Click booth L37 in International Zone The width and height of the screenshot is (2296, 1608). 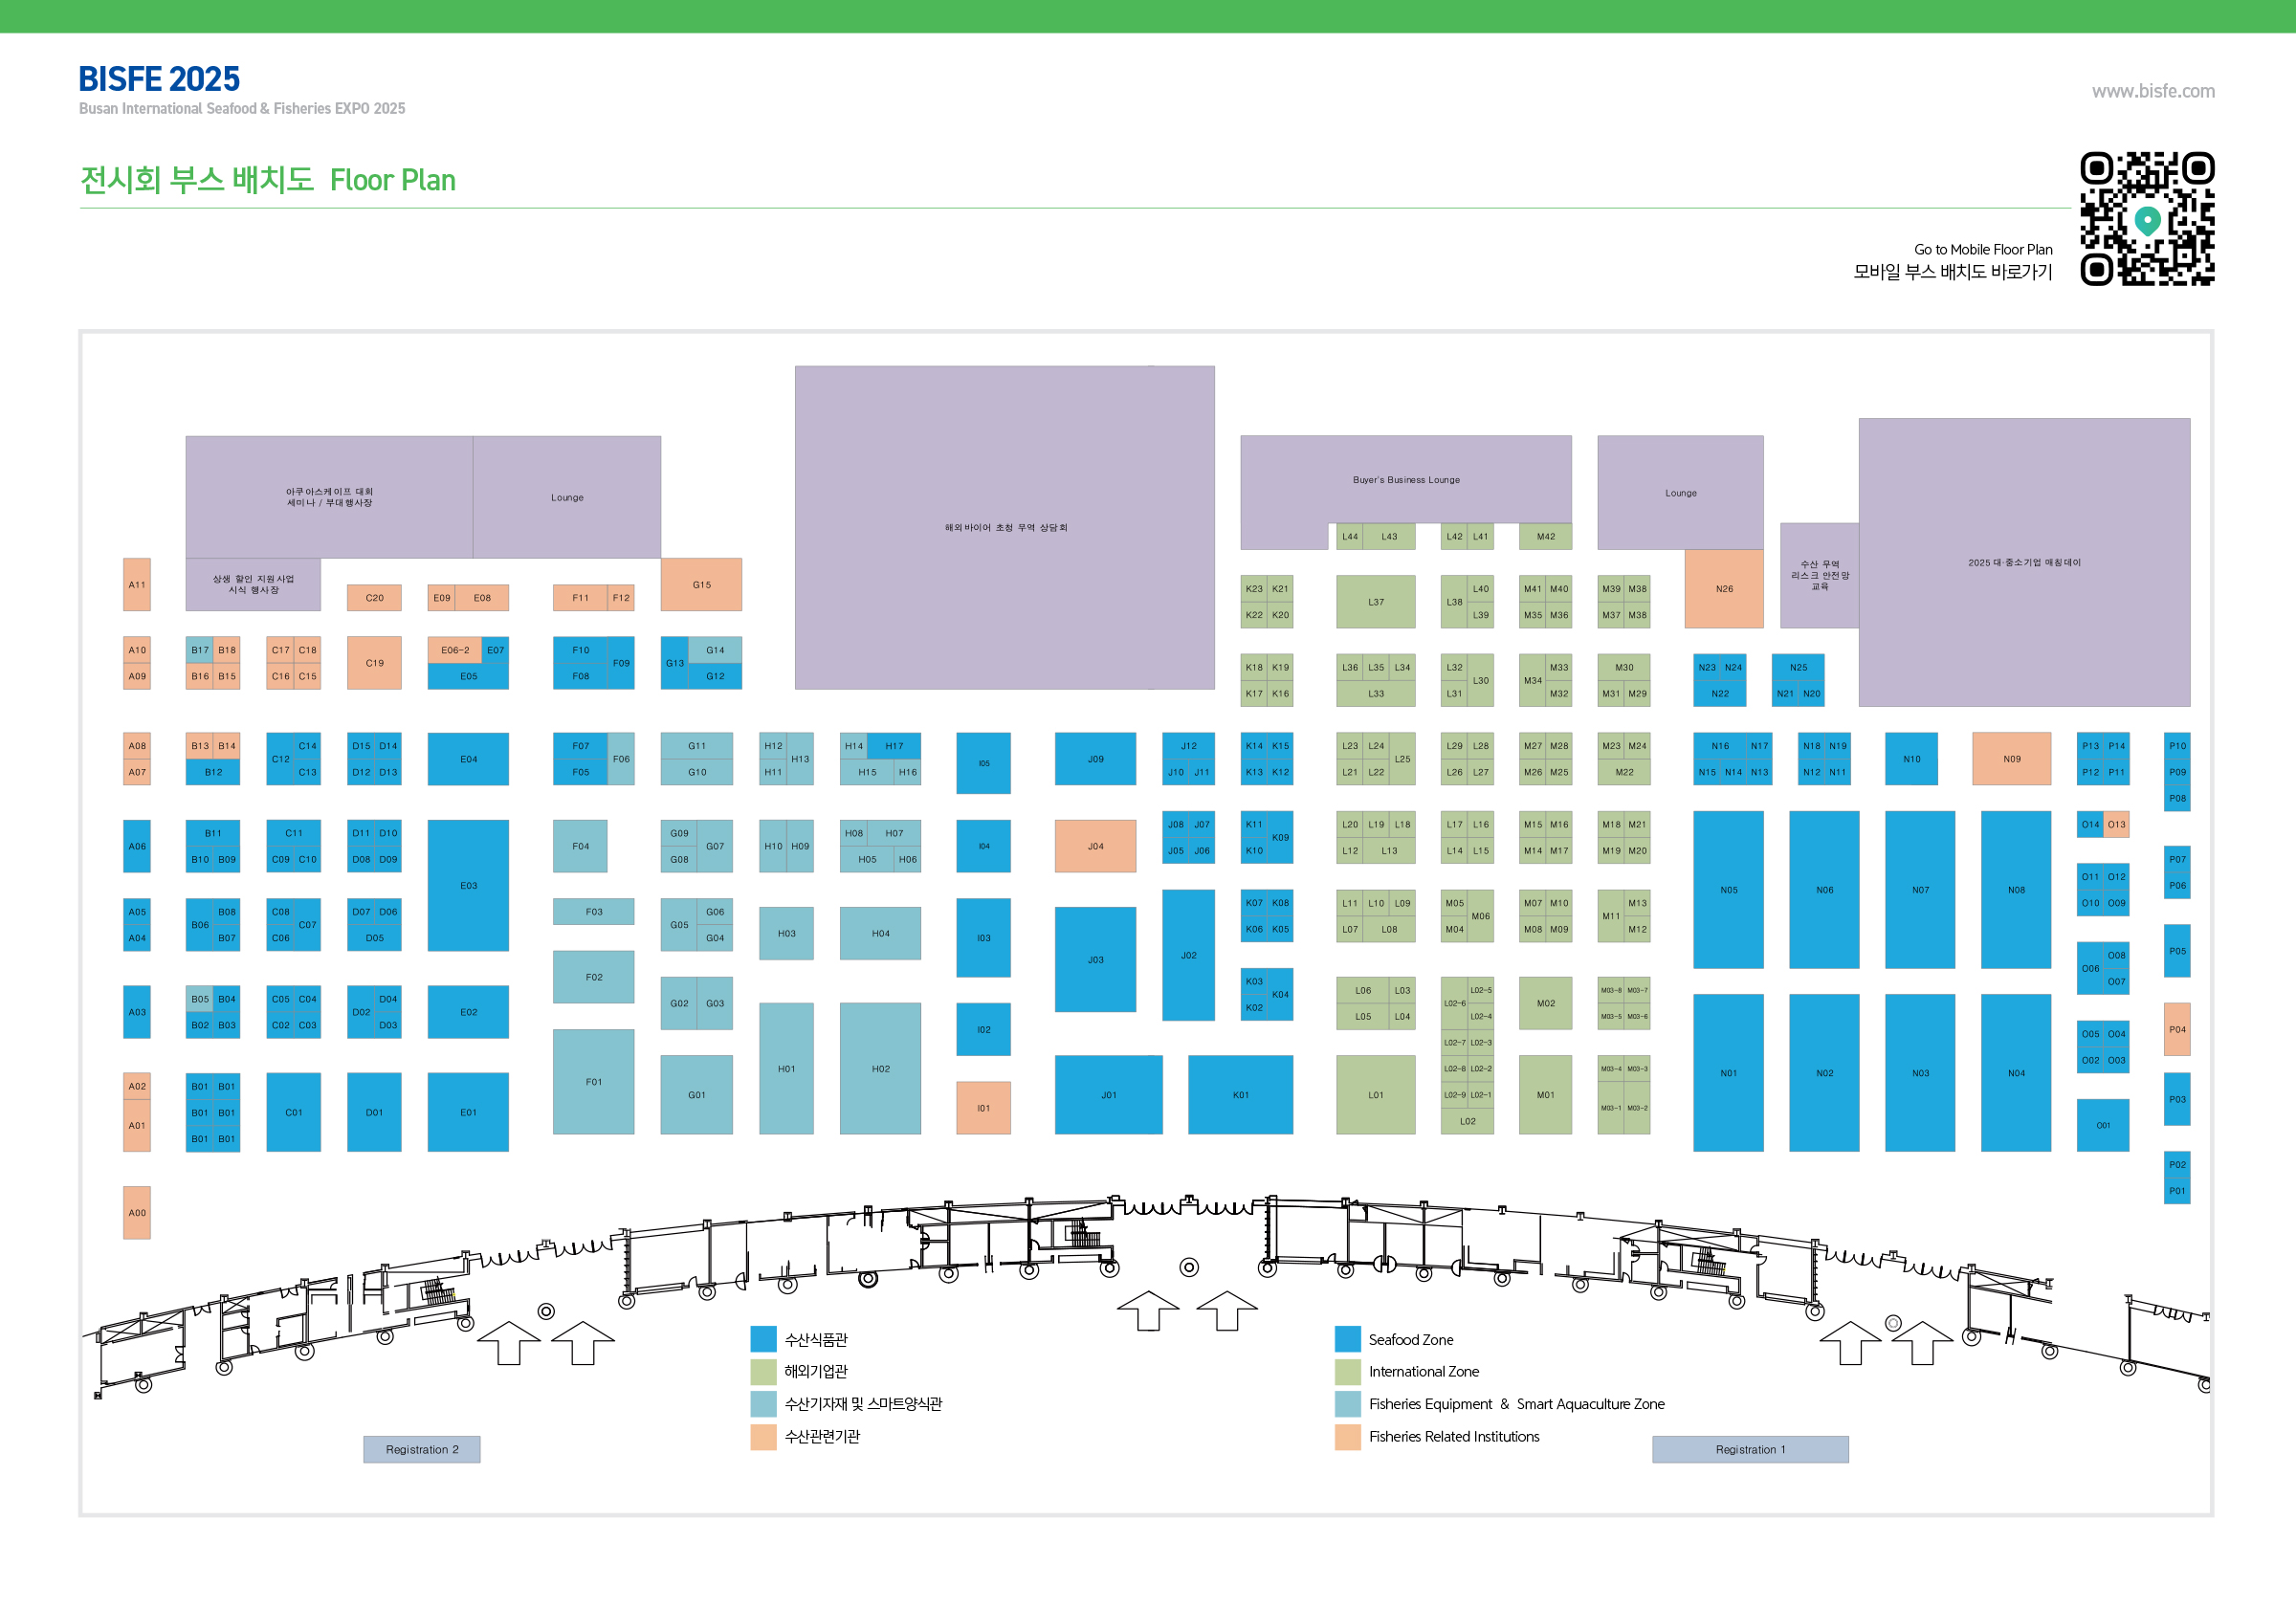point(1375,602)
